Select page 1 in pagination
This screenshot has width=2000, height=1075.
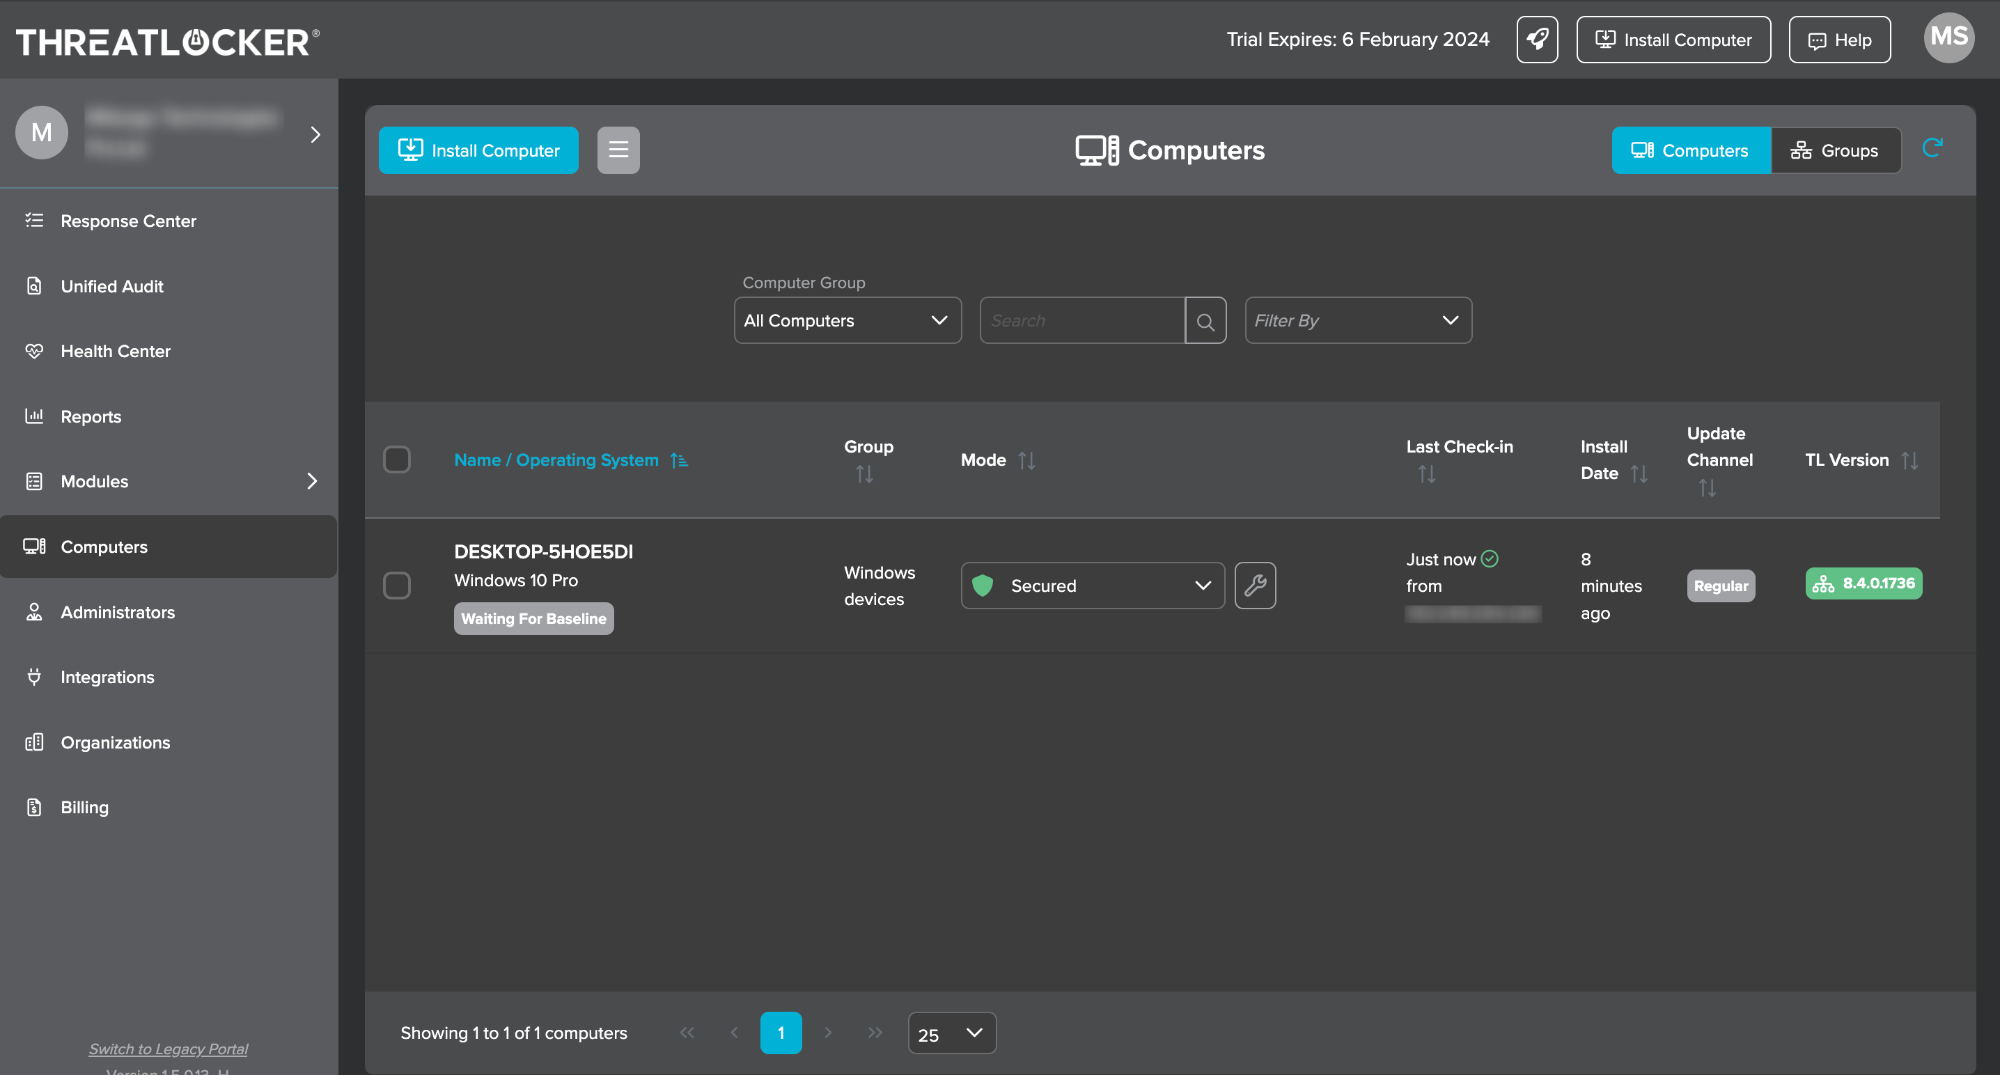pos(781,1033)
